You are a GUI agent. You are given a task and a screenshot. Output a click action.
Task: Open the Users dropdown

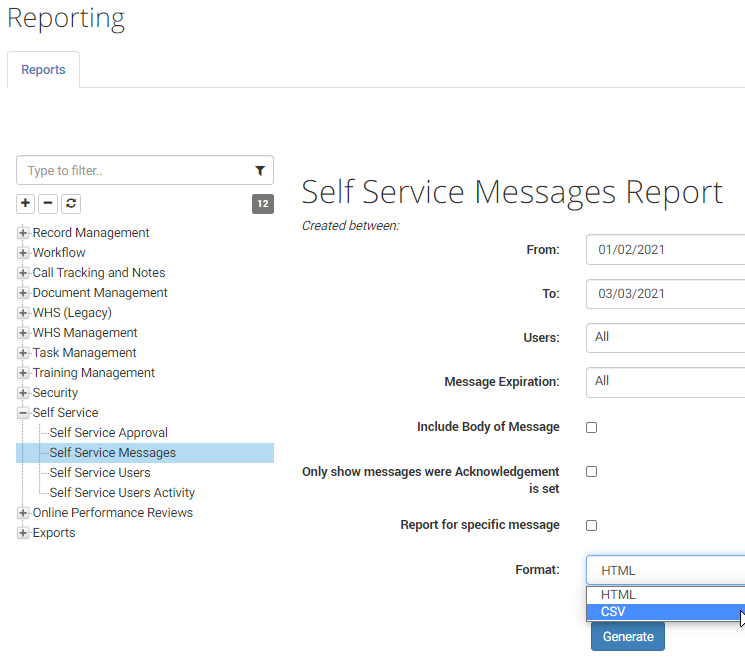[x=665, y=338]
